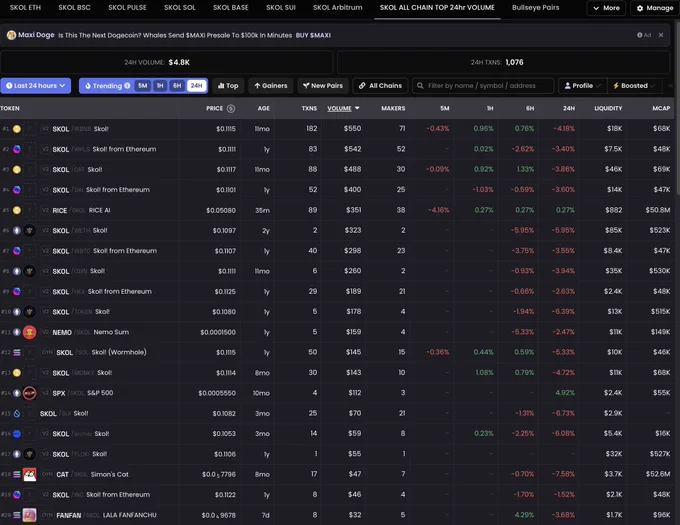
Task: Click chain icon of SKOL/WBNB row
Action: pyautogui.click(x=16, y=129)
